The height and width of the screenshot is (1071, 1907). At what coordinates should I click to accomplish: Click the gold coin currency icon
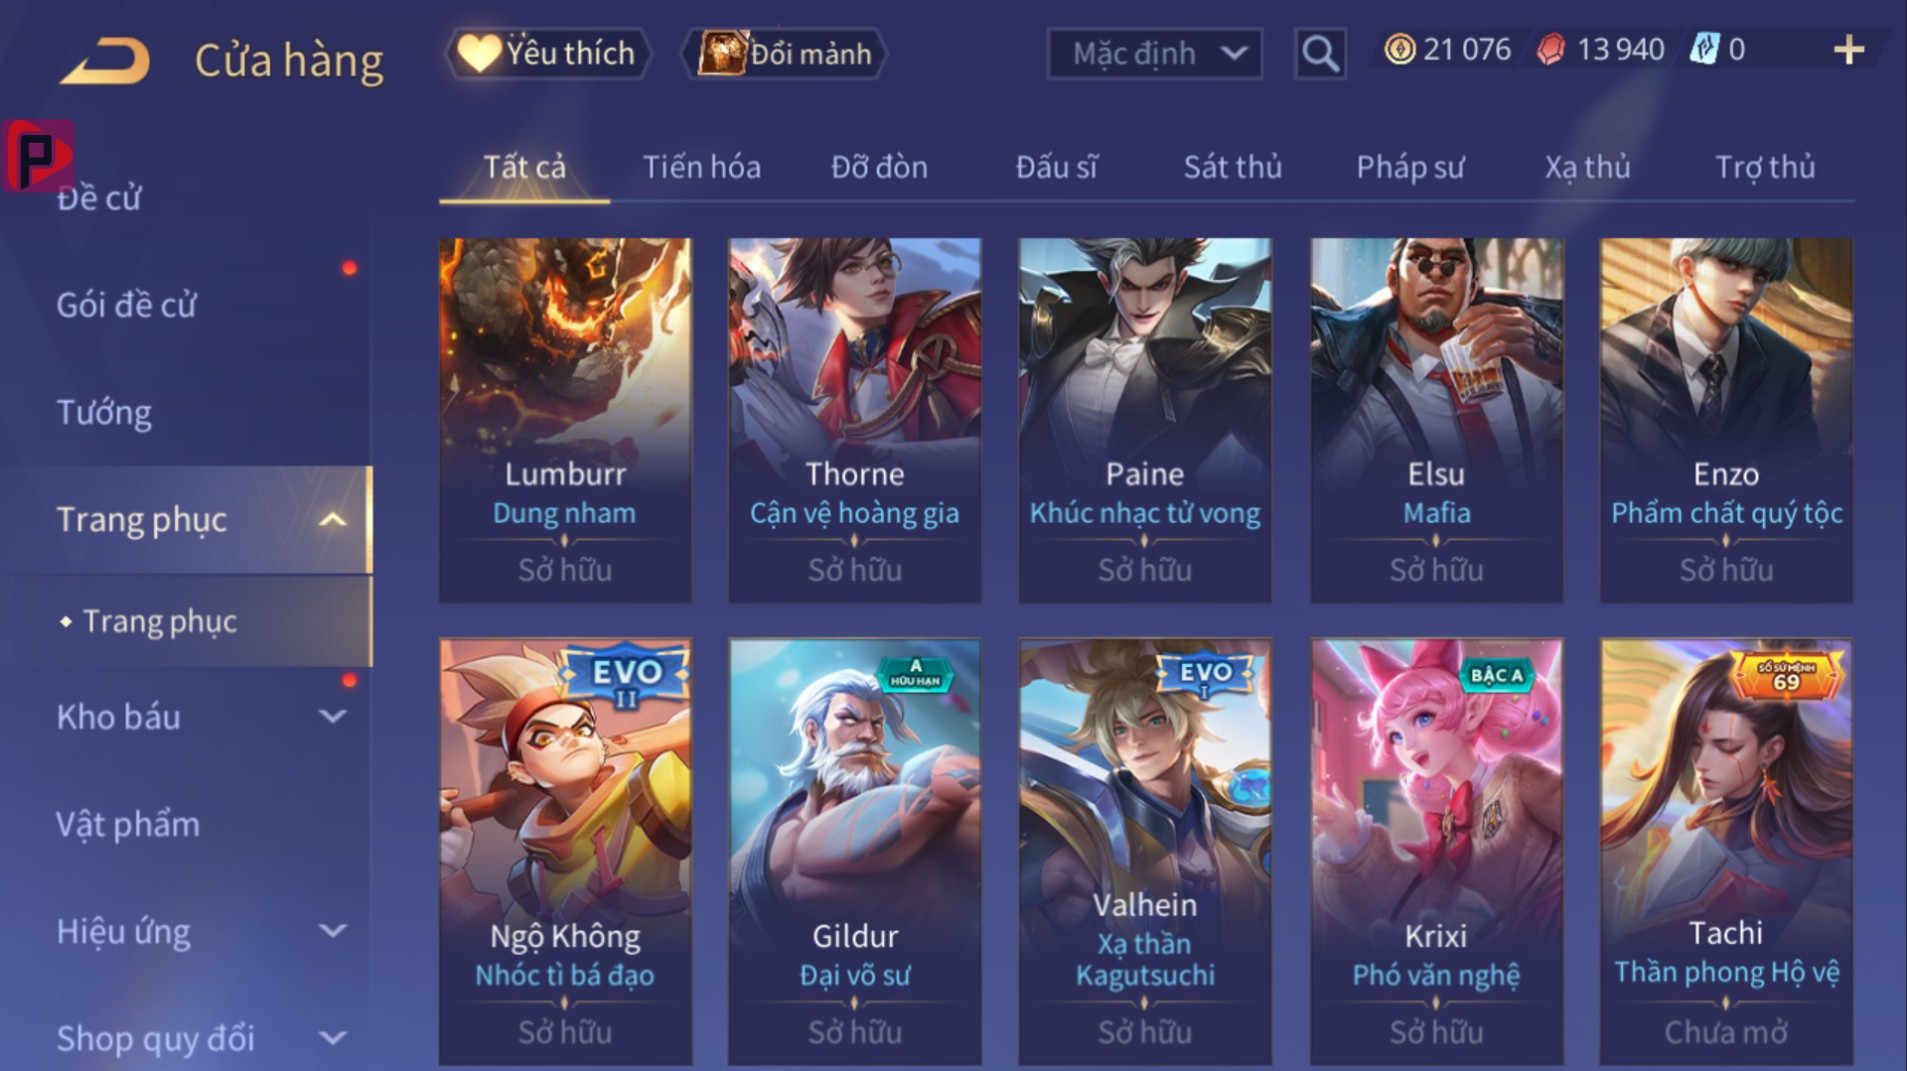pyautogui.click(x=1400, y=49)
